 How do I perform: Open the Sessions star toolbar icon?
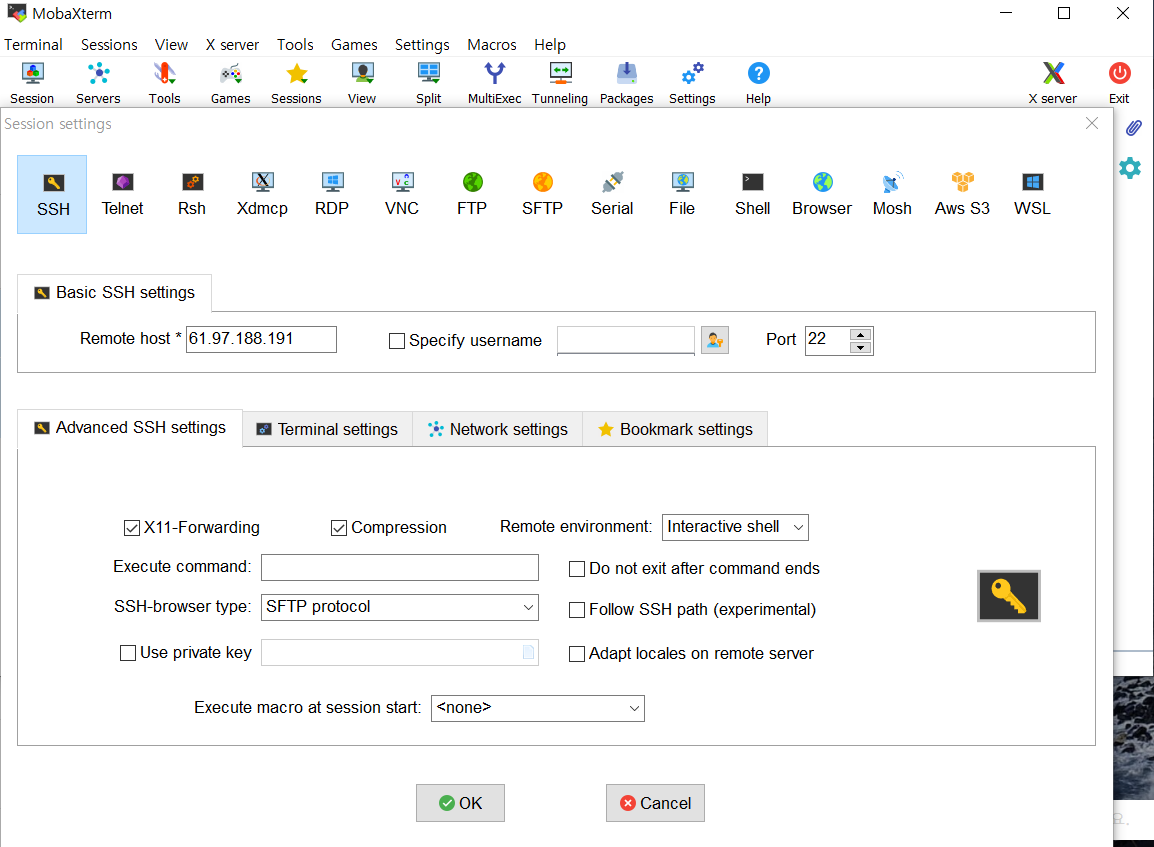click(296, 83)
